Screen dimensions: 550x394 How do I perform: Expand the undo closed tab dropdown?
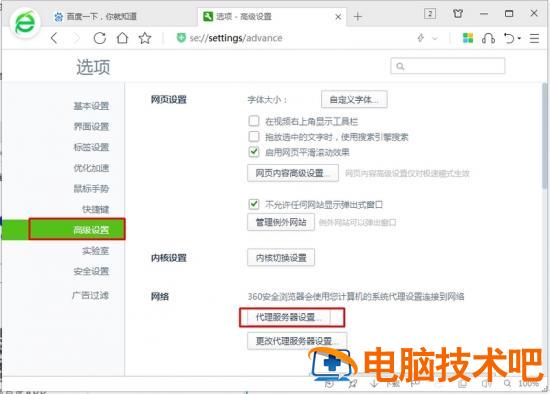(x=519, y=38)
